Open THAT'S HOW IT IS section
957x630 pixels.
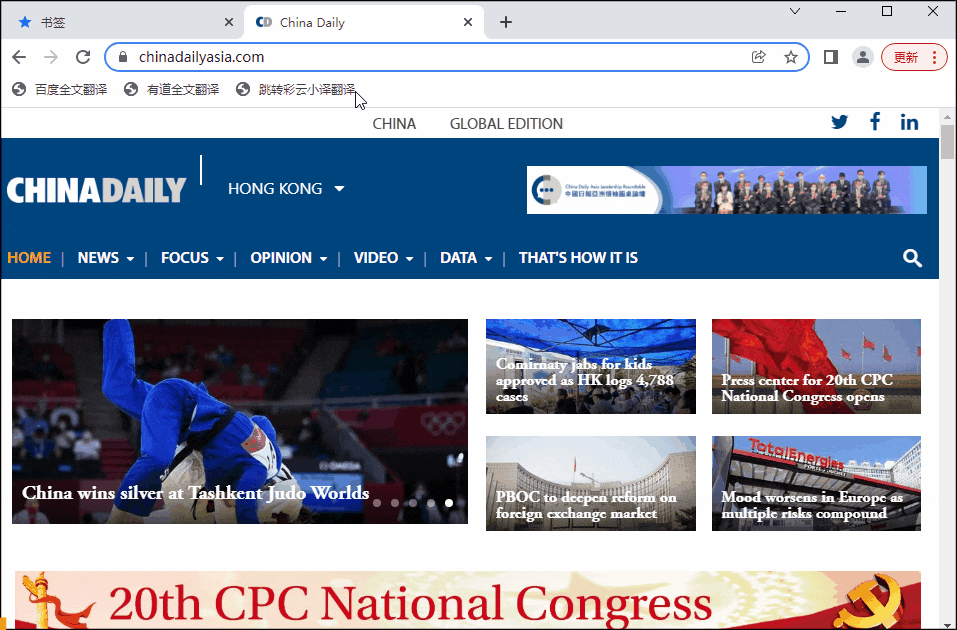(x=578, y=258)
